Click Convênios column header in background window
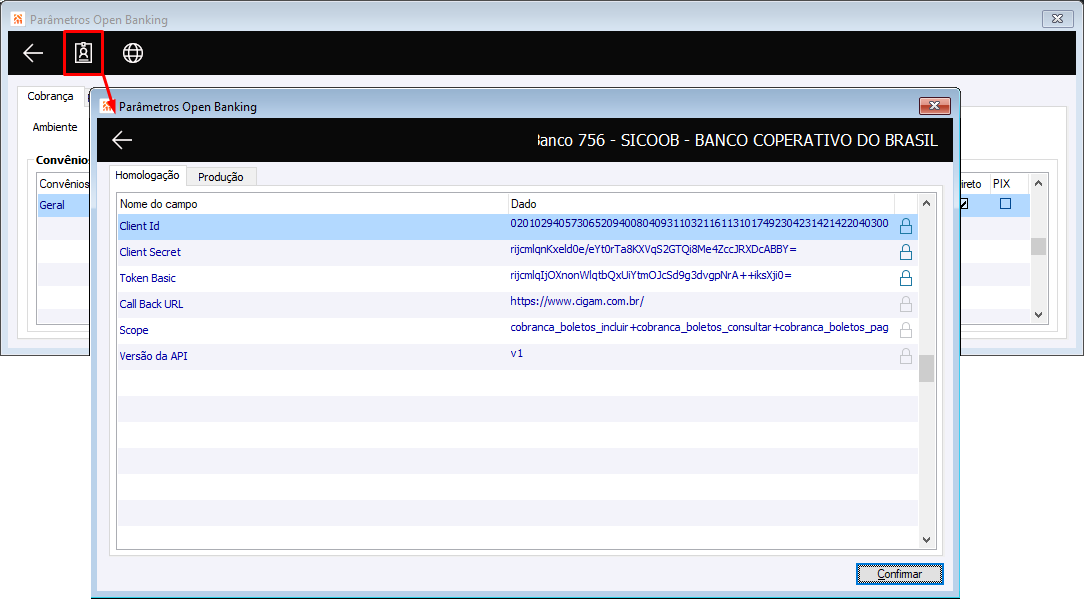 coord(64,184)
